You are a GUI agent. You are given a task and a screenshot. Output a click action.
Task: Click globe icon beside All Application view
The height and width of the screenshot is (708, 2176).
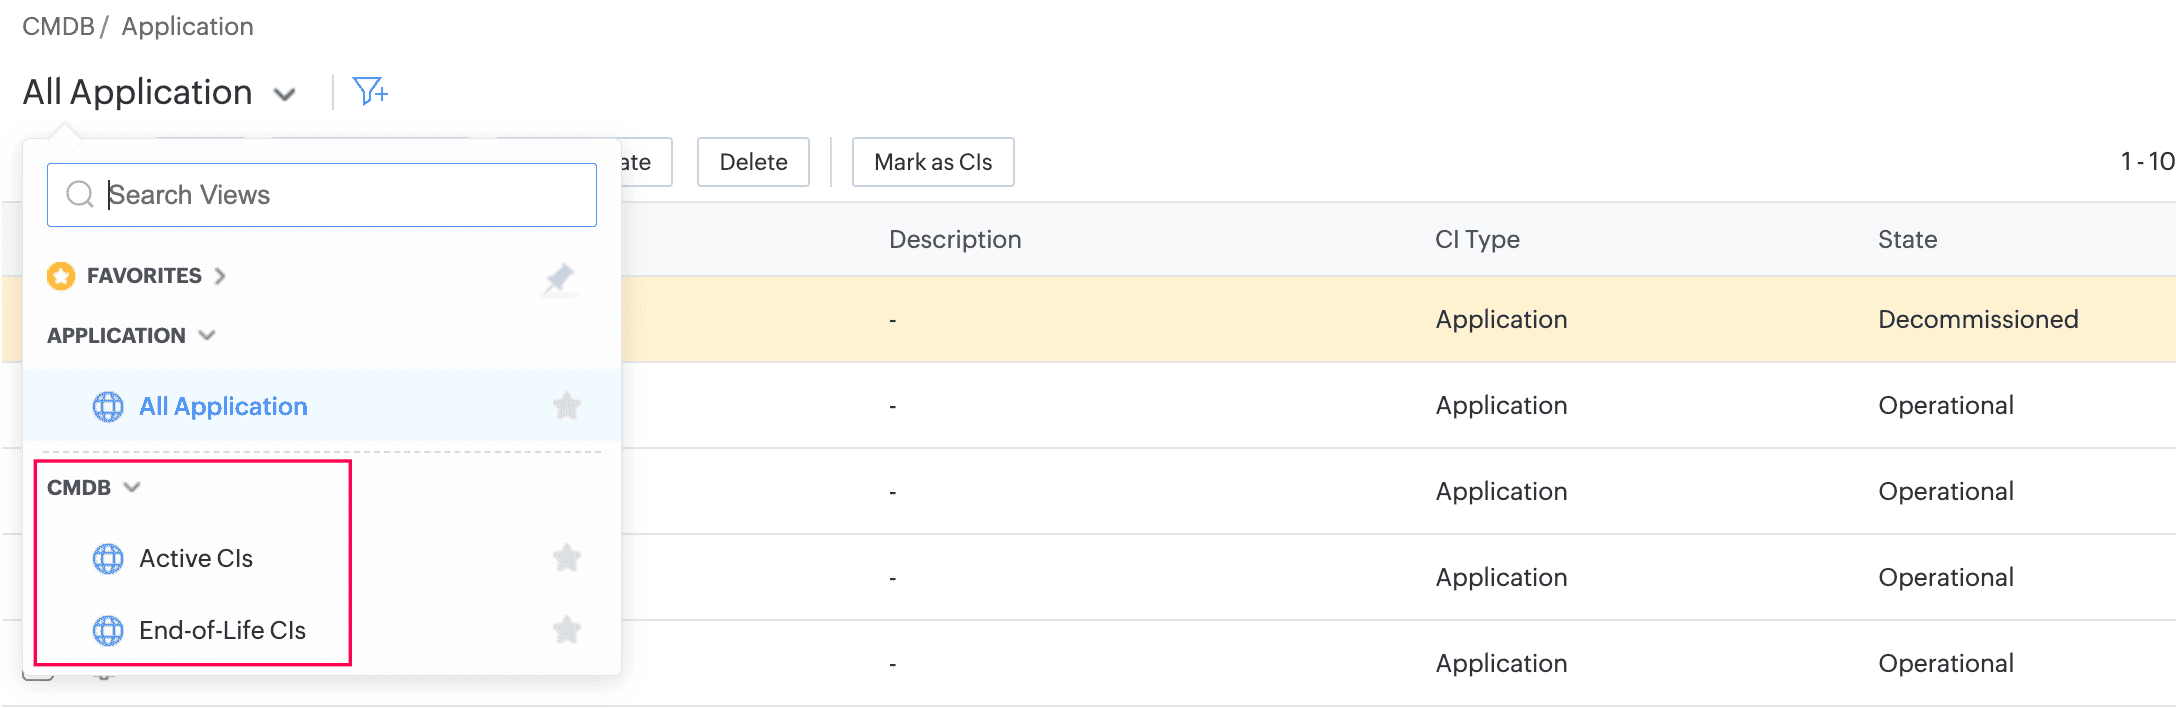point(108,407)
